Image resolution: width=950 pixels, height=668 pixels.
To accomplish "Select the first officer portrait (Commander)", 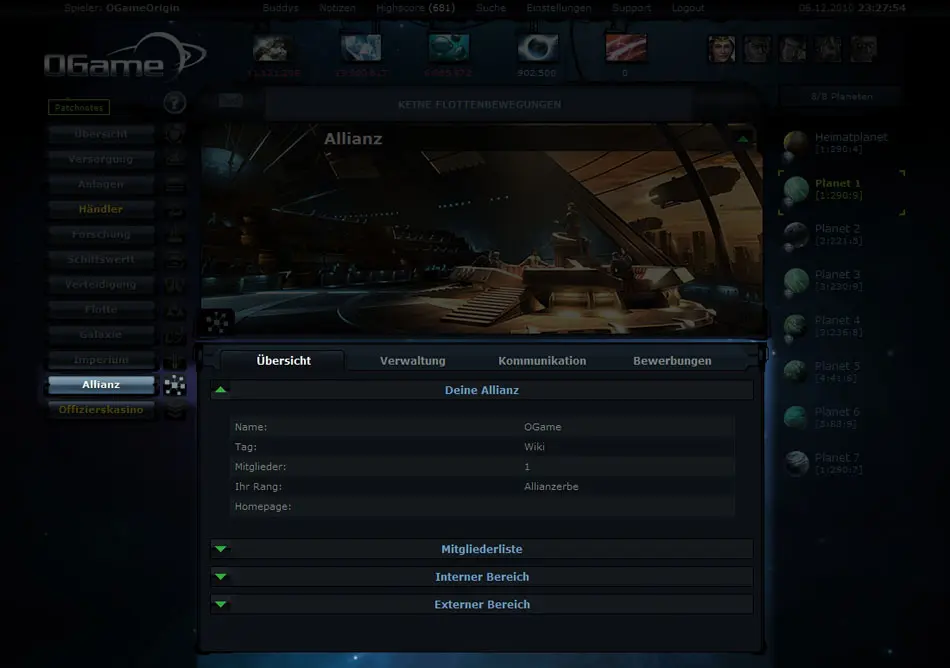I will (x=722, y=48).
